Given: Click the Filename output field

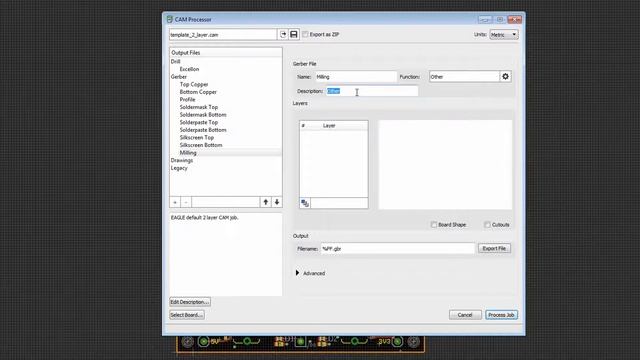Looking at the screenshot, I should pos(398,249).
